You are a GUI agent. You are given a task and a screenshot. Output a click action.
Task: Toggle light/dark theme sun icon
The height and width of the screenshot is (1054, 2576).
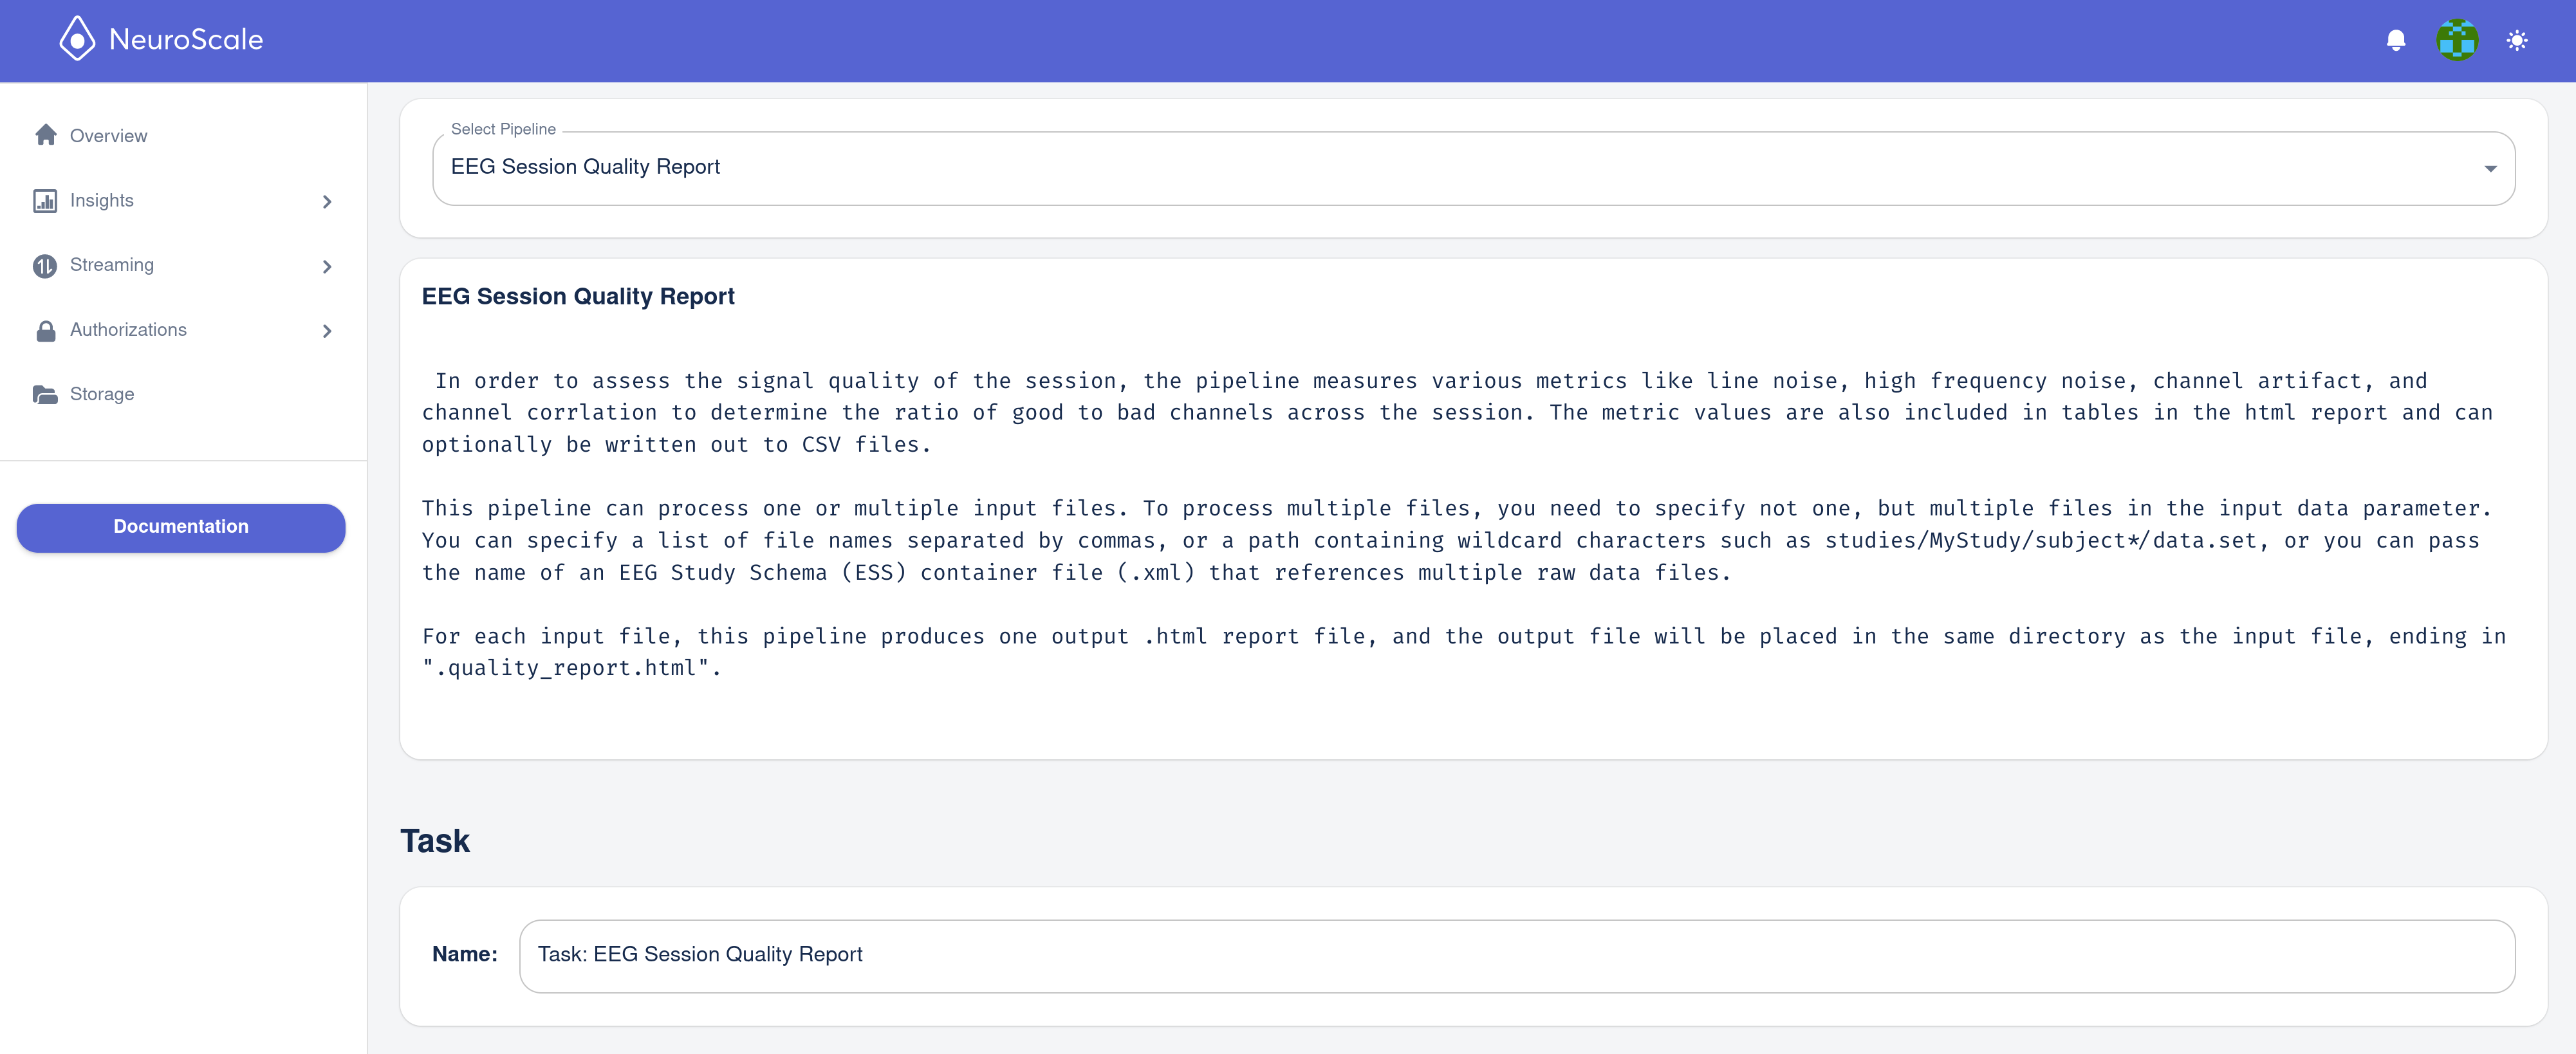(2517, 40)
